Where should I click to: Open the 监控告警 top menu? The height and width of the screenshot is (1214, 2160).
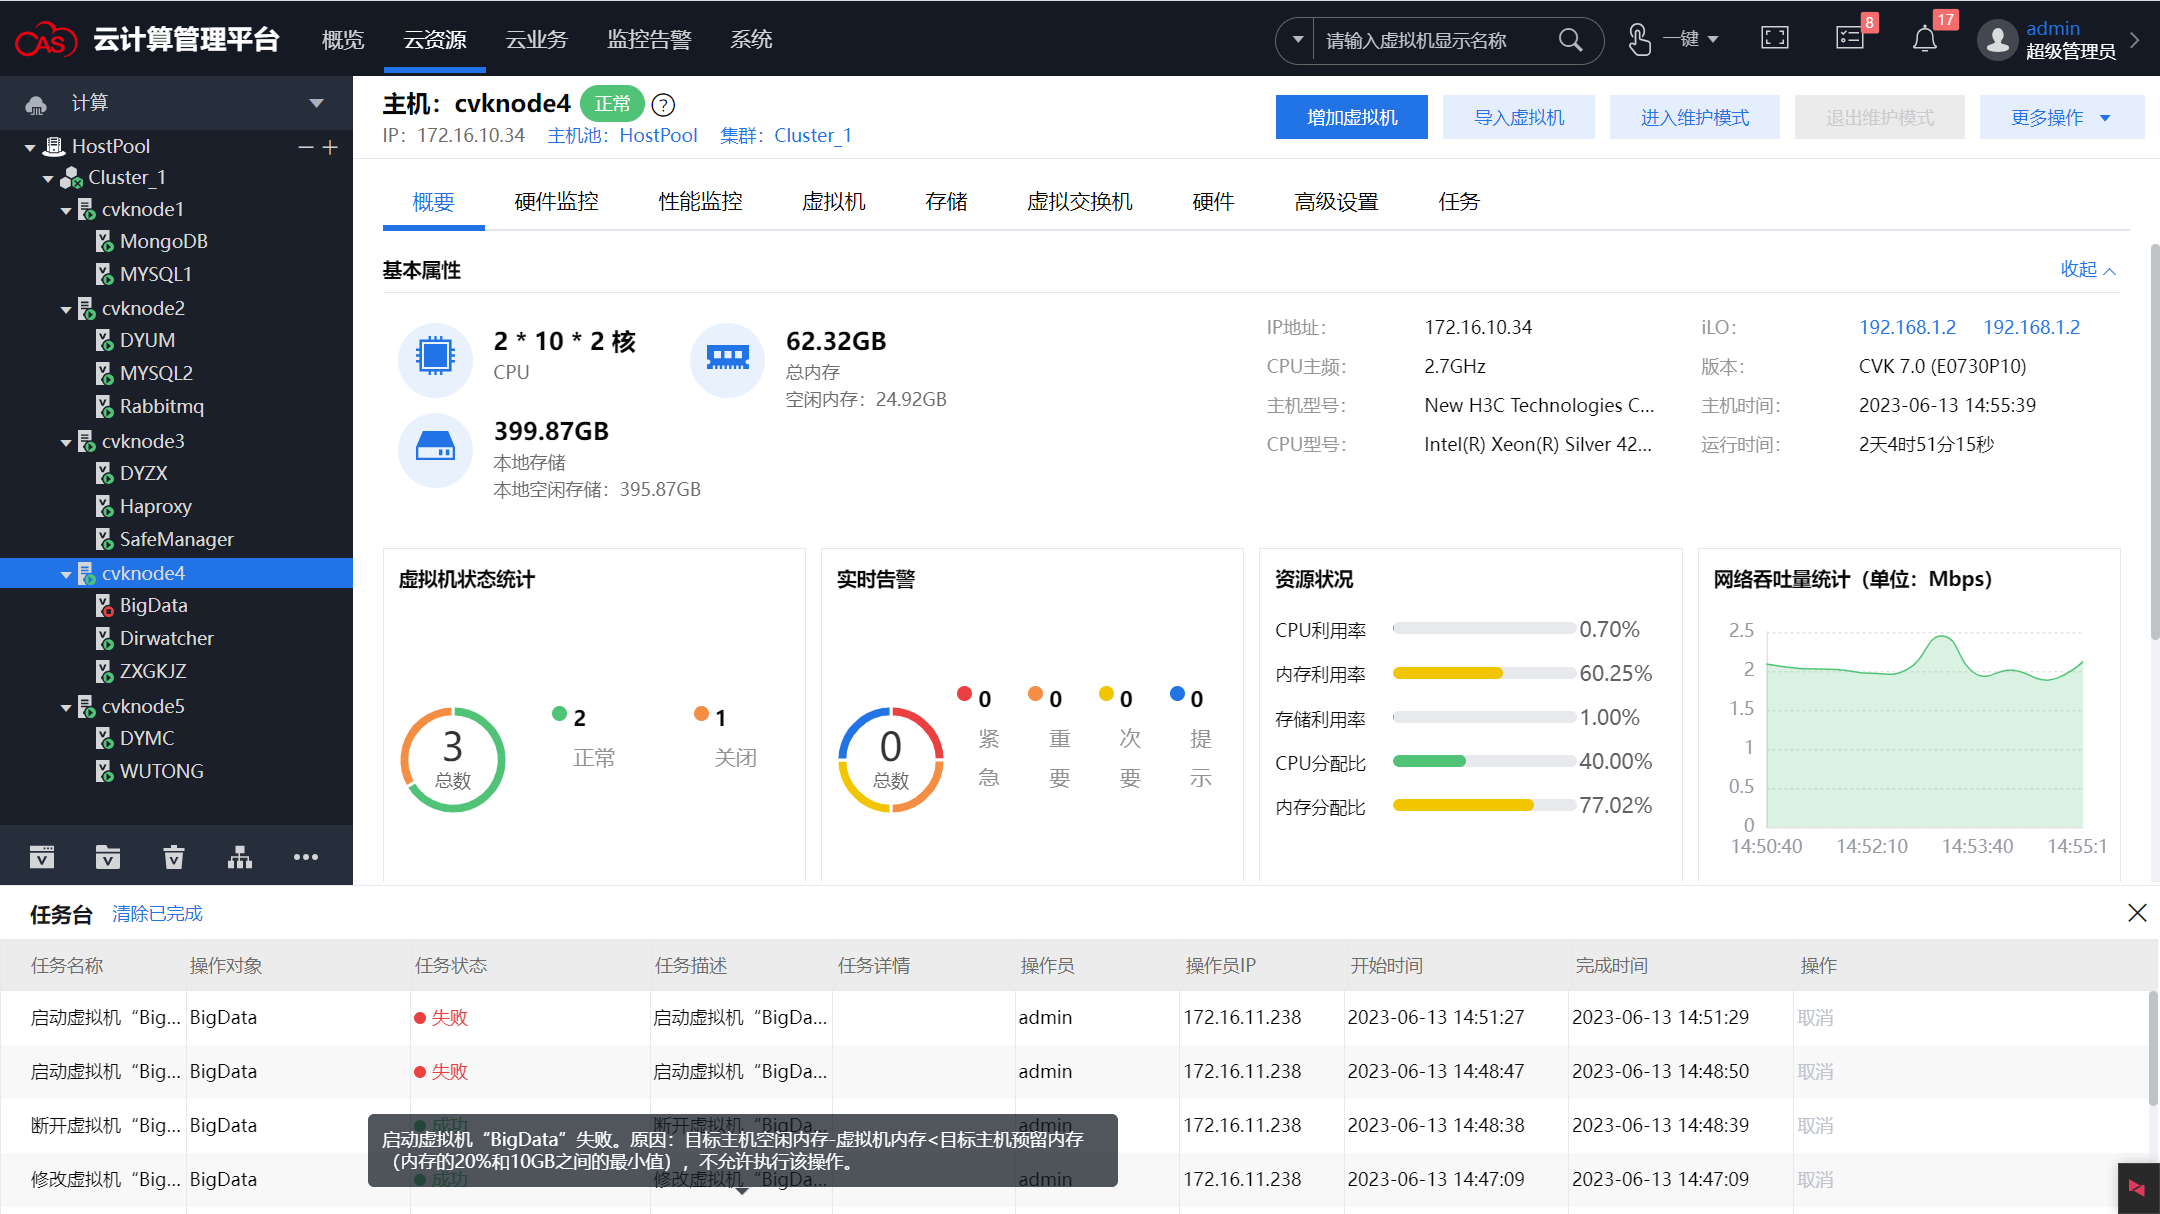click(649, 40)
